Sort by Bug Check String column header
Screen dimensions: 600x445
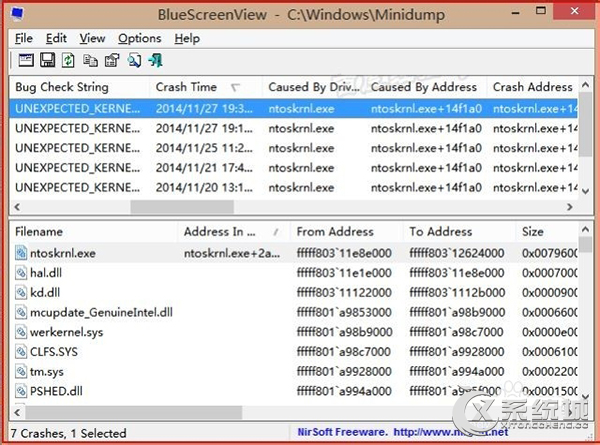(79, 87)
